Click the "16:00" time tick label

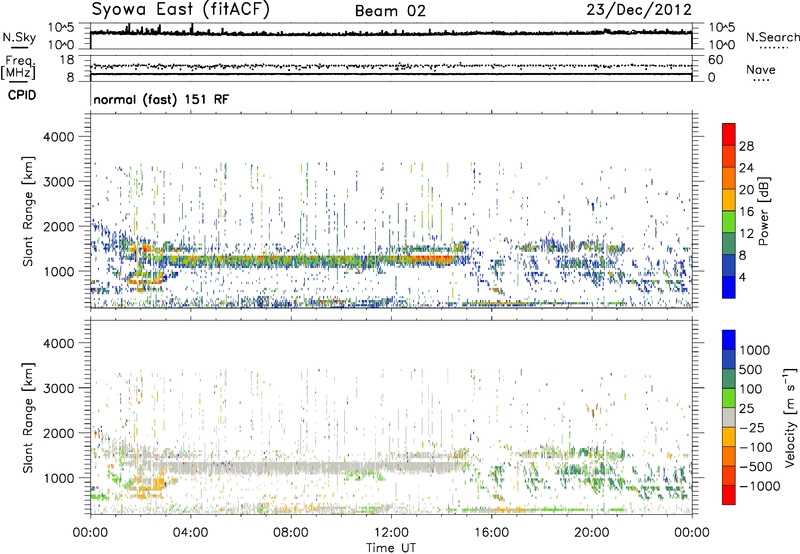pyautogui.click(x=491, y=533)
